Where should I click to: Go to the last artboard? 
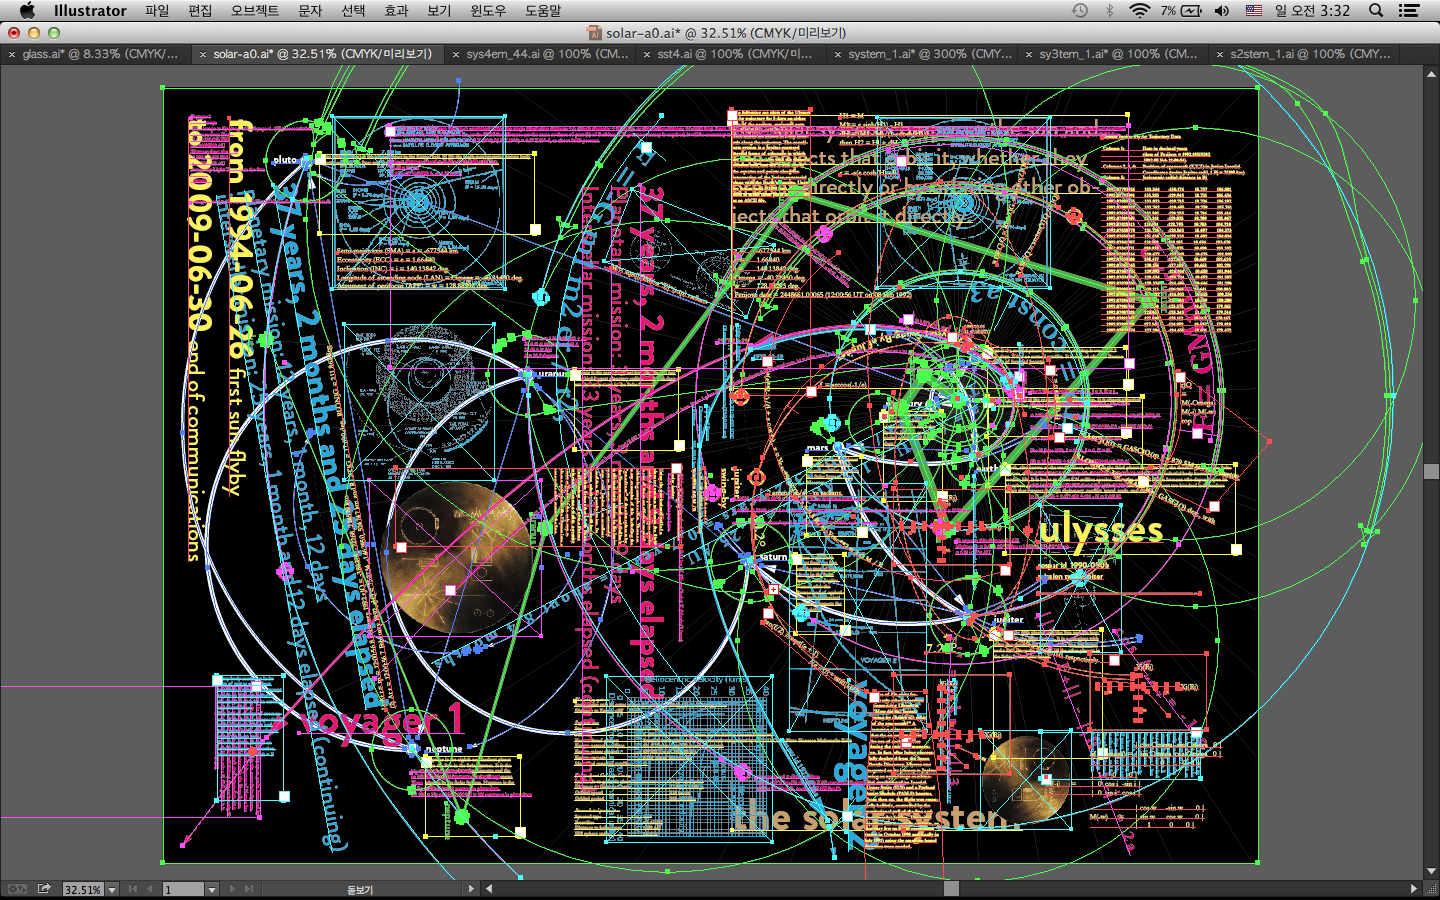[x=248, y=889]
